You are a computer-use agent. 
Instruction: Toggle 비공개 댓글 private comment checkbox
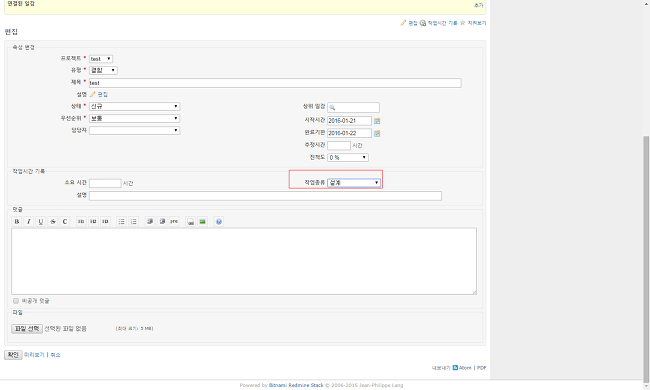[x=16, y=301]
